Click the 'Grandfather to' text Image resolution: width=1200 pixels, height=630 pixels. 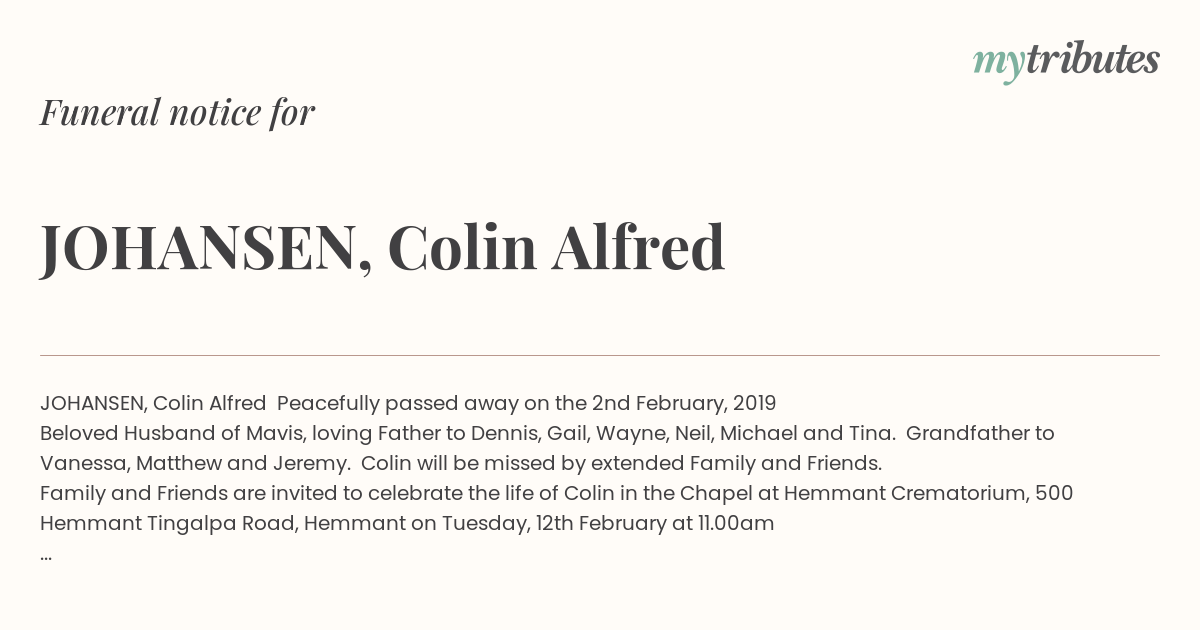(980, 433)
